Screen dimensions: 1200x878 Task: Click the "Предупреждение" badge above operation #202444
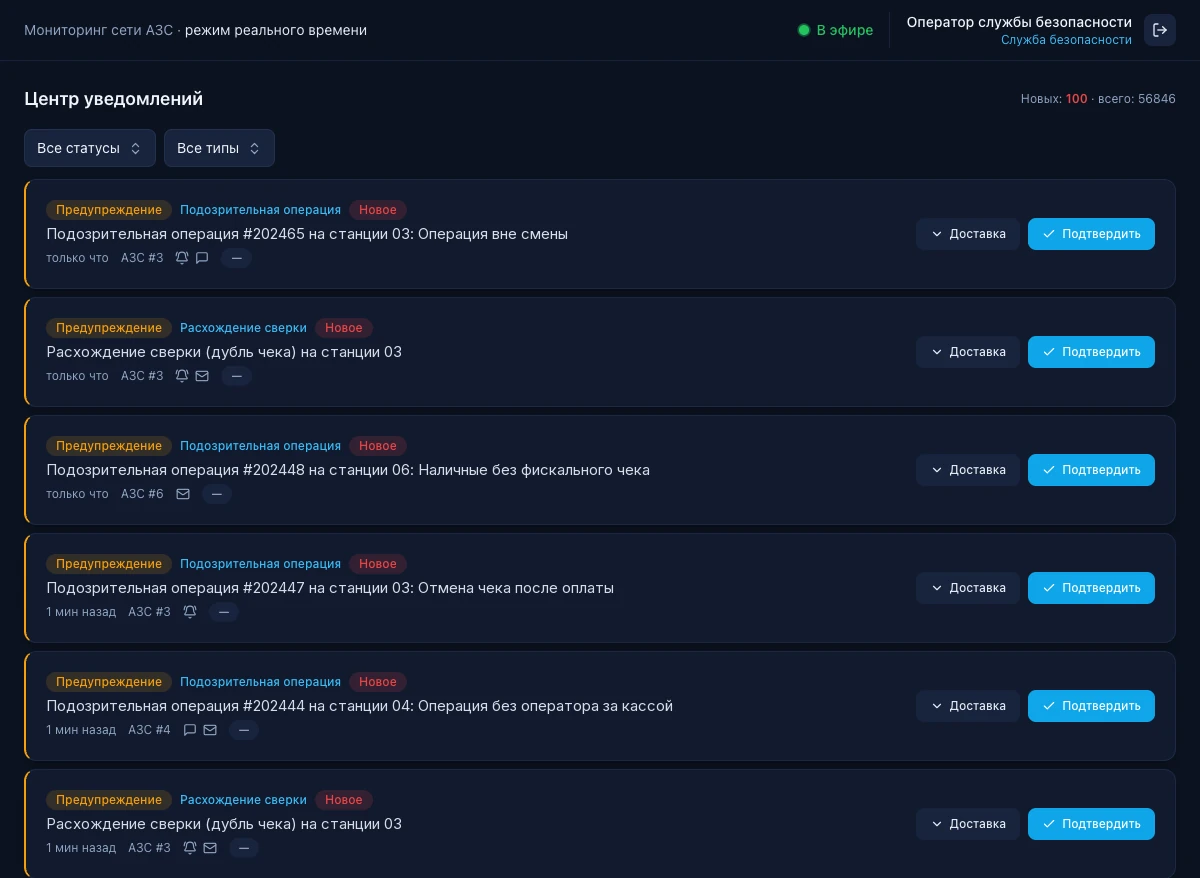[x=109, y=682]
